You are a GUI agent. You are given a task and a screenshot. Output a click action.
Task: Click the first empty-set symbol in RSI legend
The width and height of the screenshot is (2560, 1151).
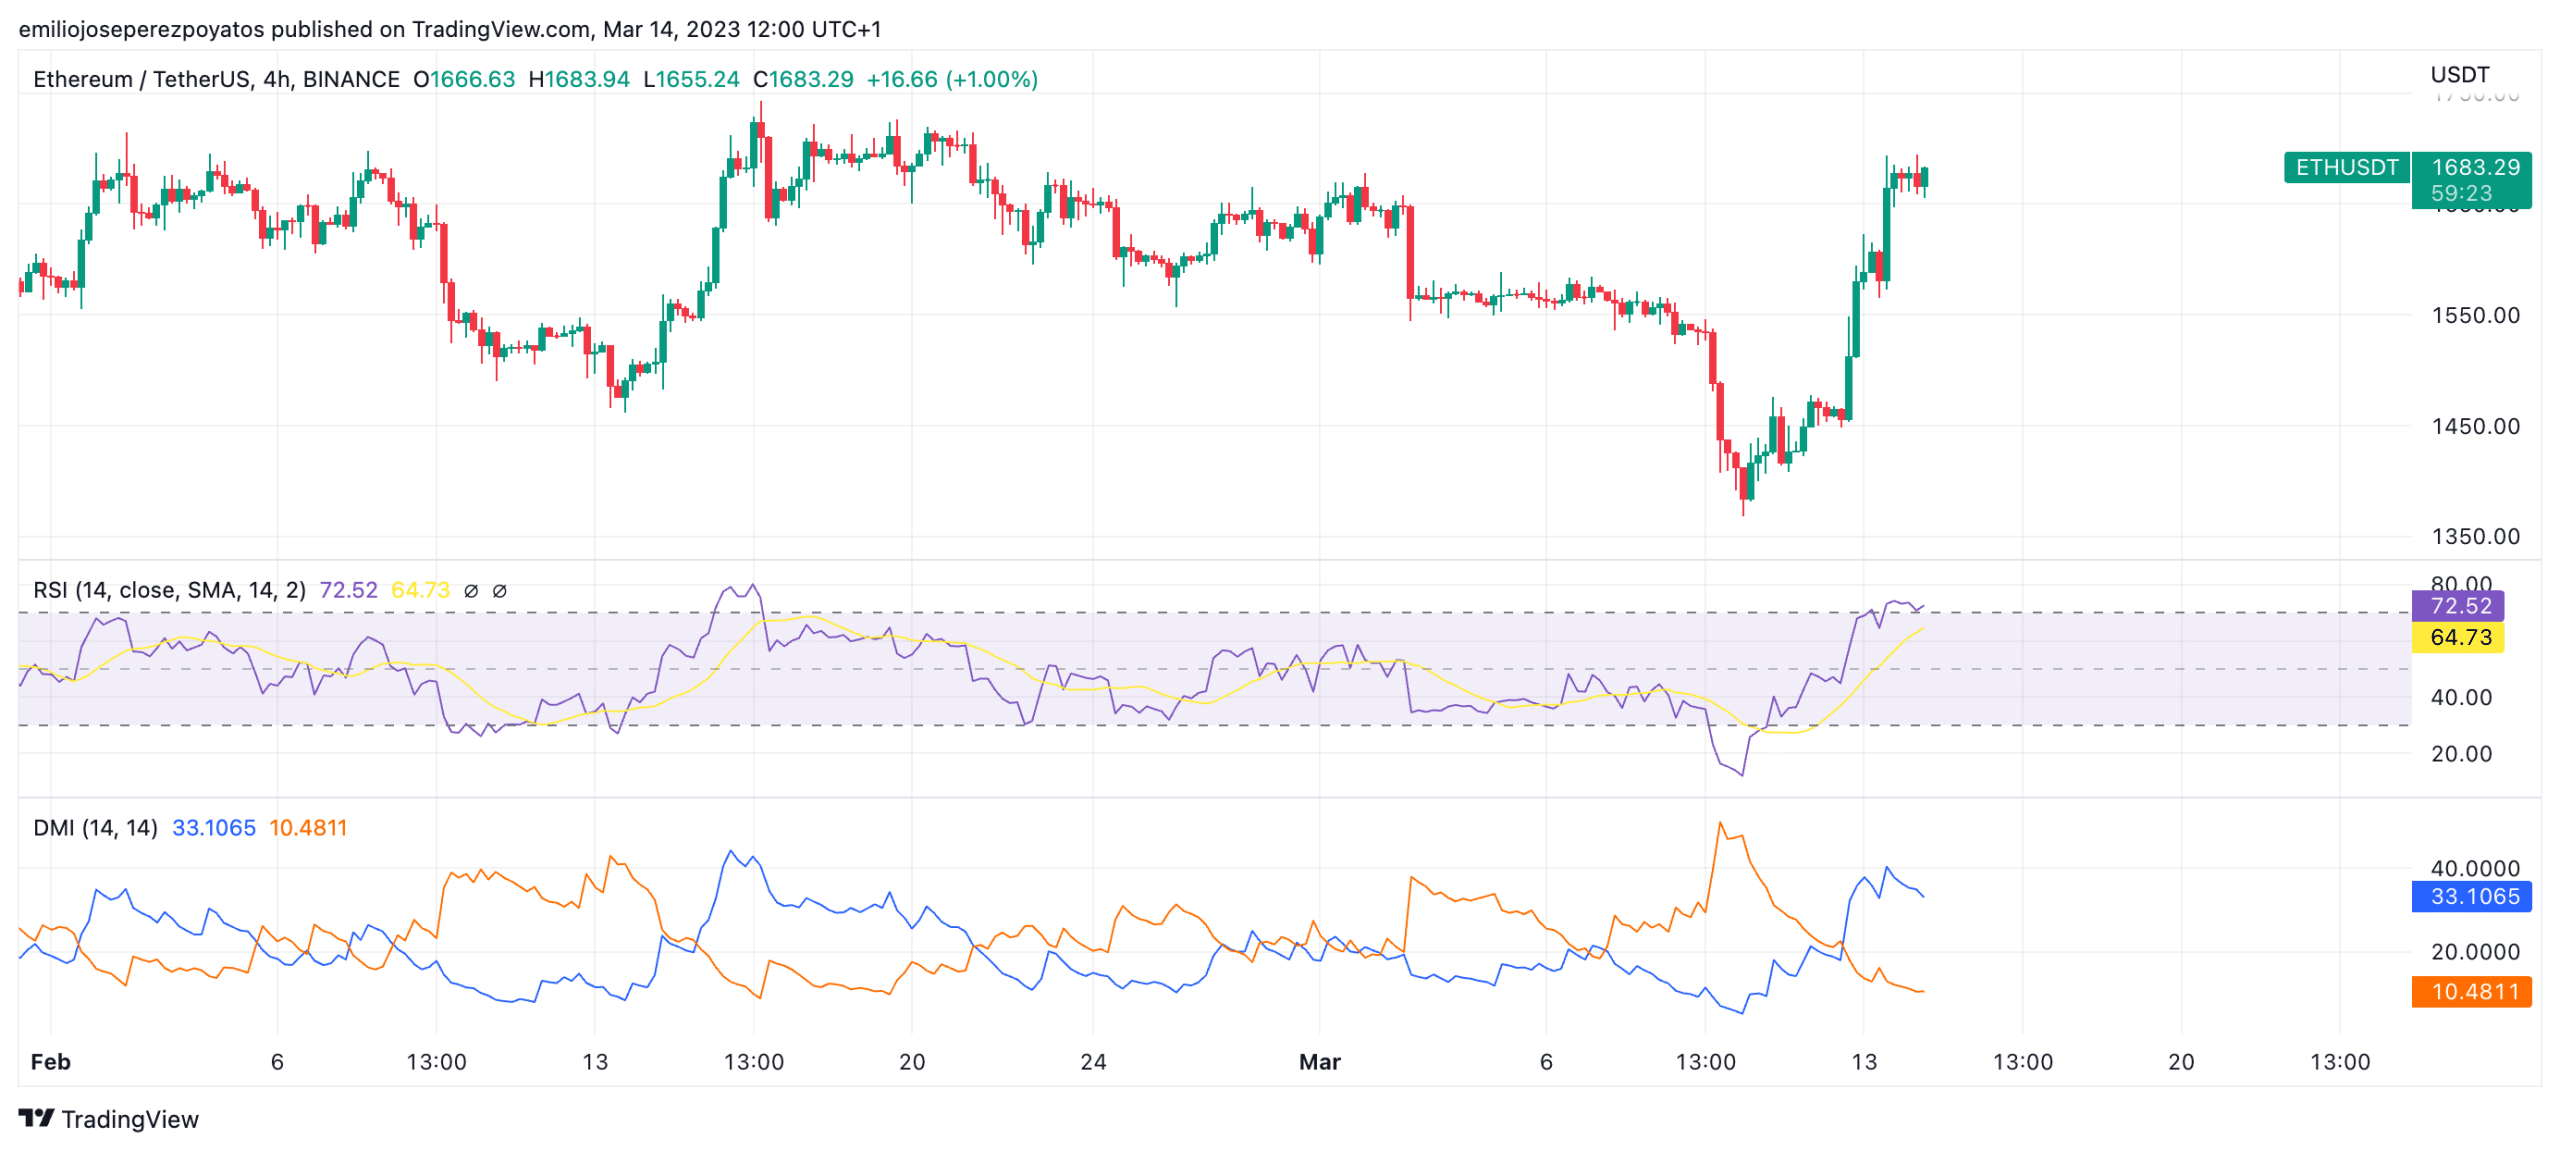(x=471, y=591)
